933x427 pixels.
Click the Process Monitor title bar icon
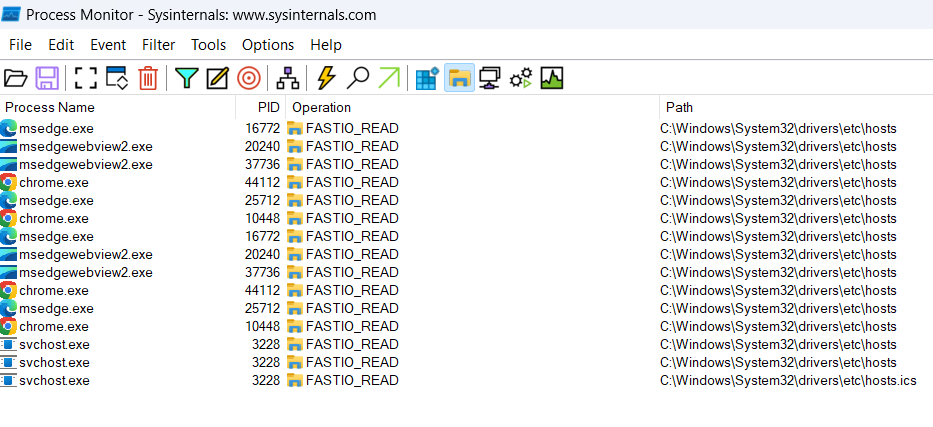(x=11, y=14)
